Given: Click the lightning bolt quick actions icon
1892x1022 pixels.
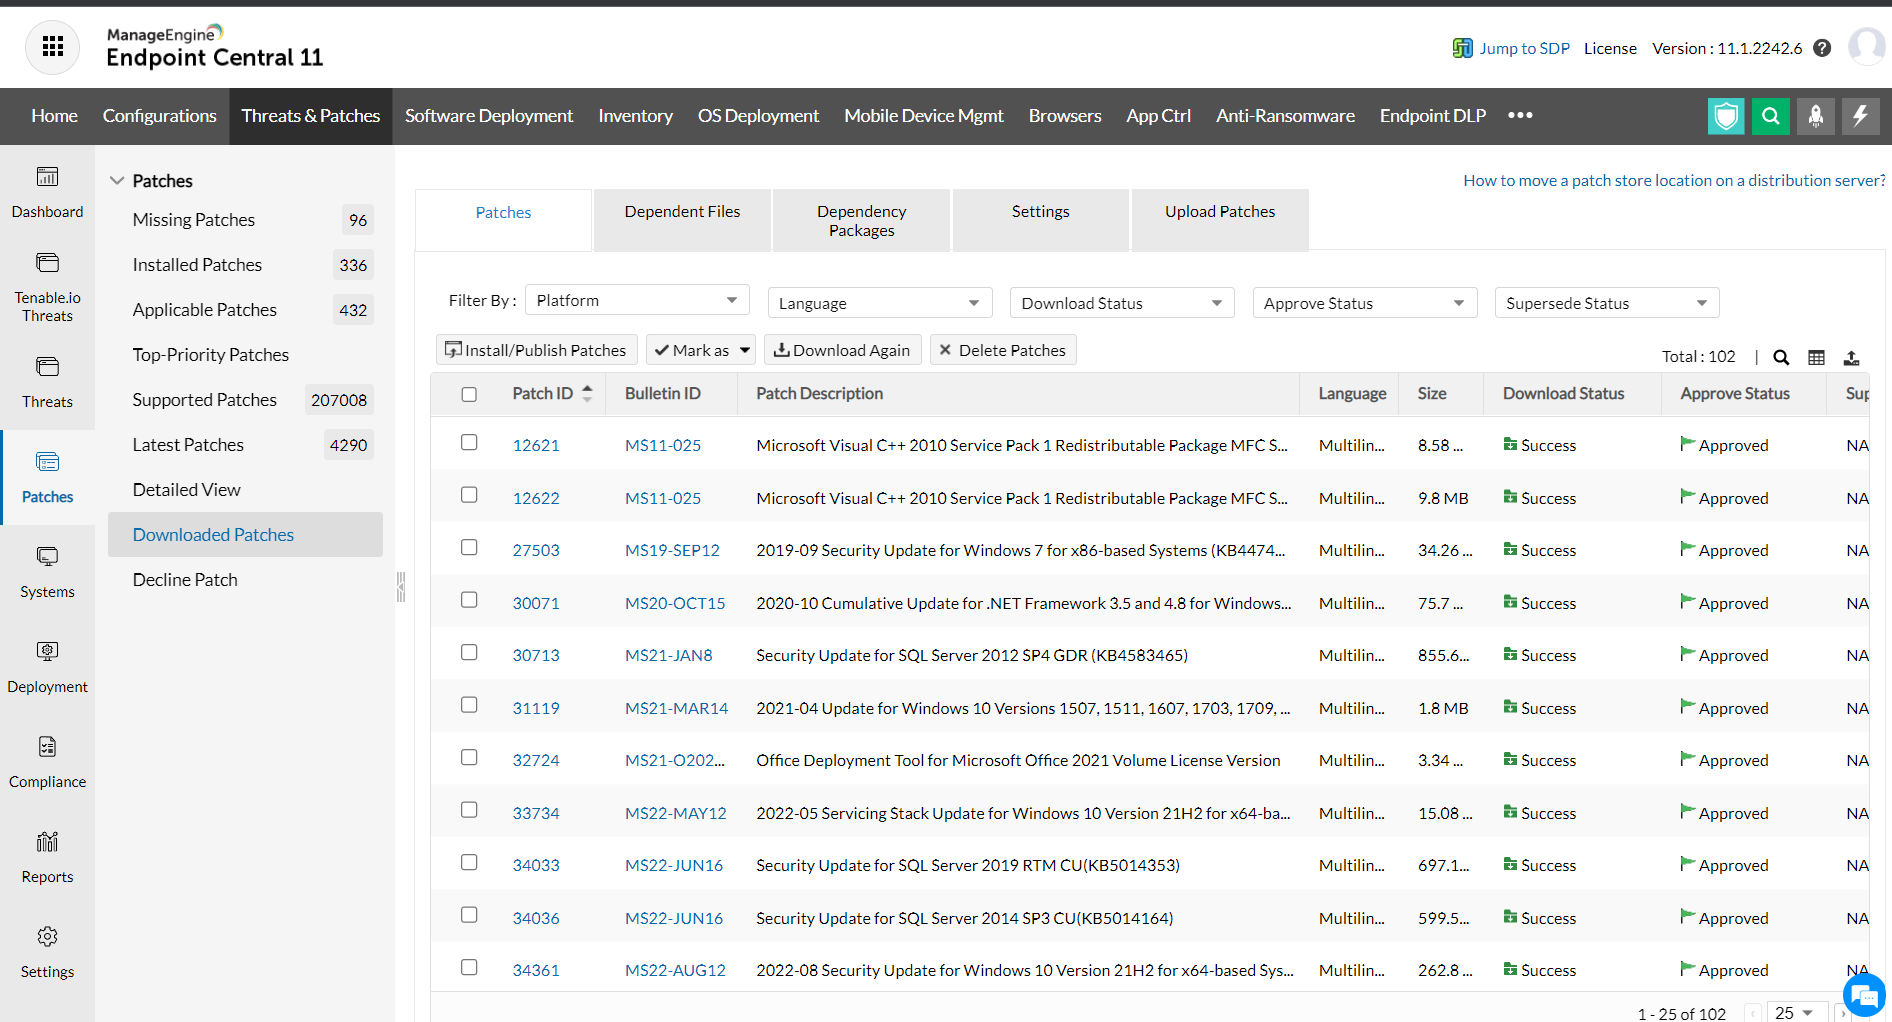Looking at the screenshot, I should (x=1860, y=116).
